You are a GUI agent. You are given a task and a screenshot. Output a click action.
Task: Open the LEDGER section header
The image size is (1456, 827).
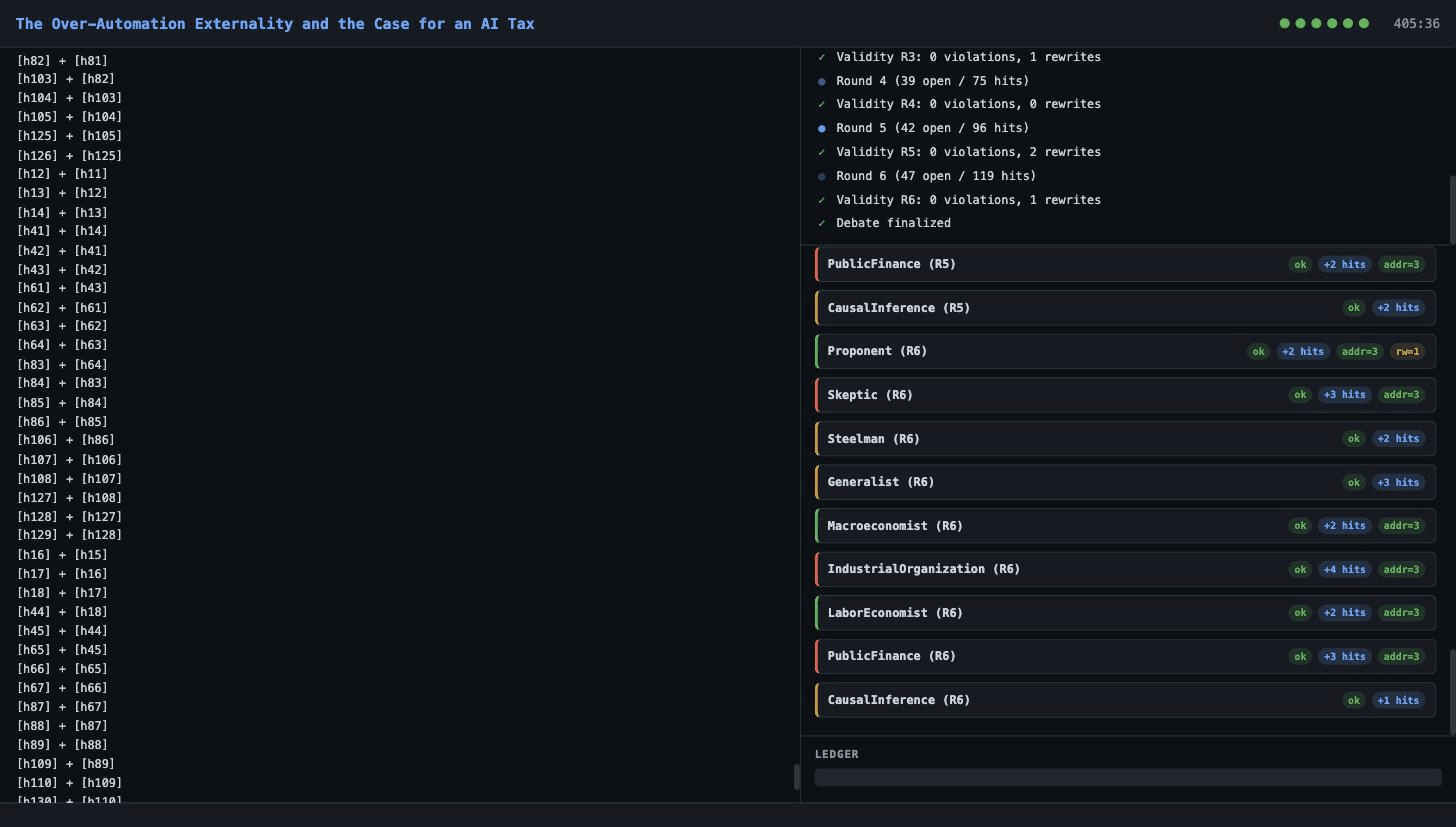coord(836,754)
